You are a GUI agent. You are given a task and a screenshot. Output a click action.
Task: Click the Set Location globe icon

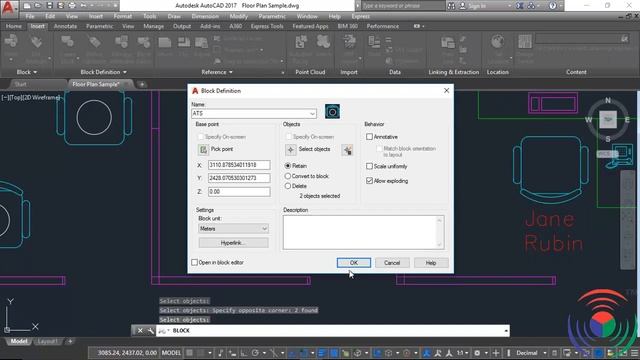497,42
